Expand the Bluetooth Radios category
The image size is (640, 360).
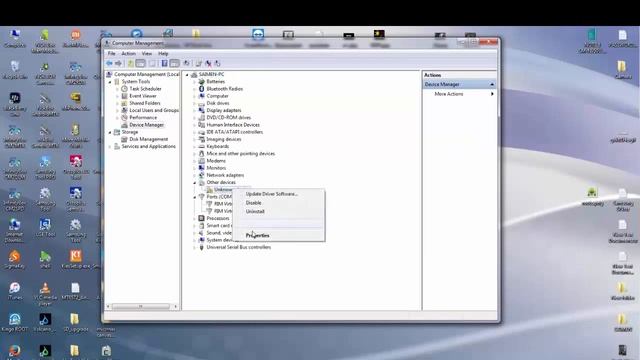195,89
